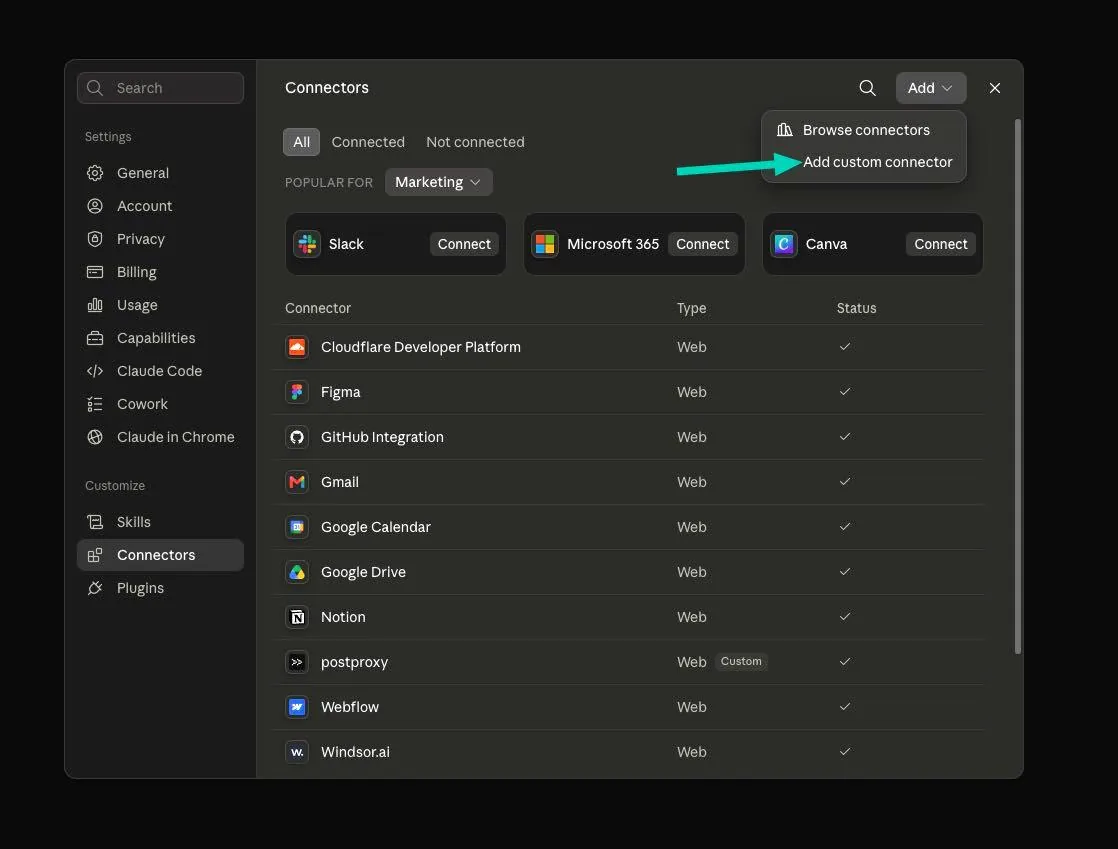Select the Skills icon in the sidebar
This screenshot has width=1118, height=849.
[95, 522]
